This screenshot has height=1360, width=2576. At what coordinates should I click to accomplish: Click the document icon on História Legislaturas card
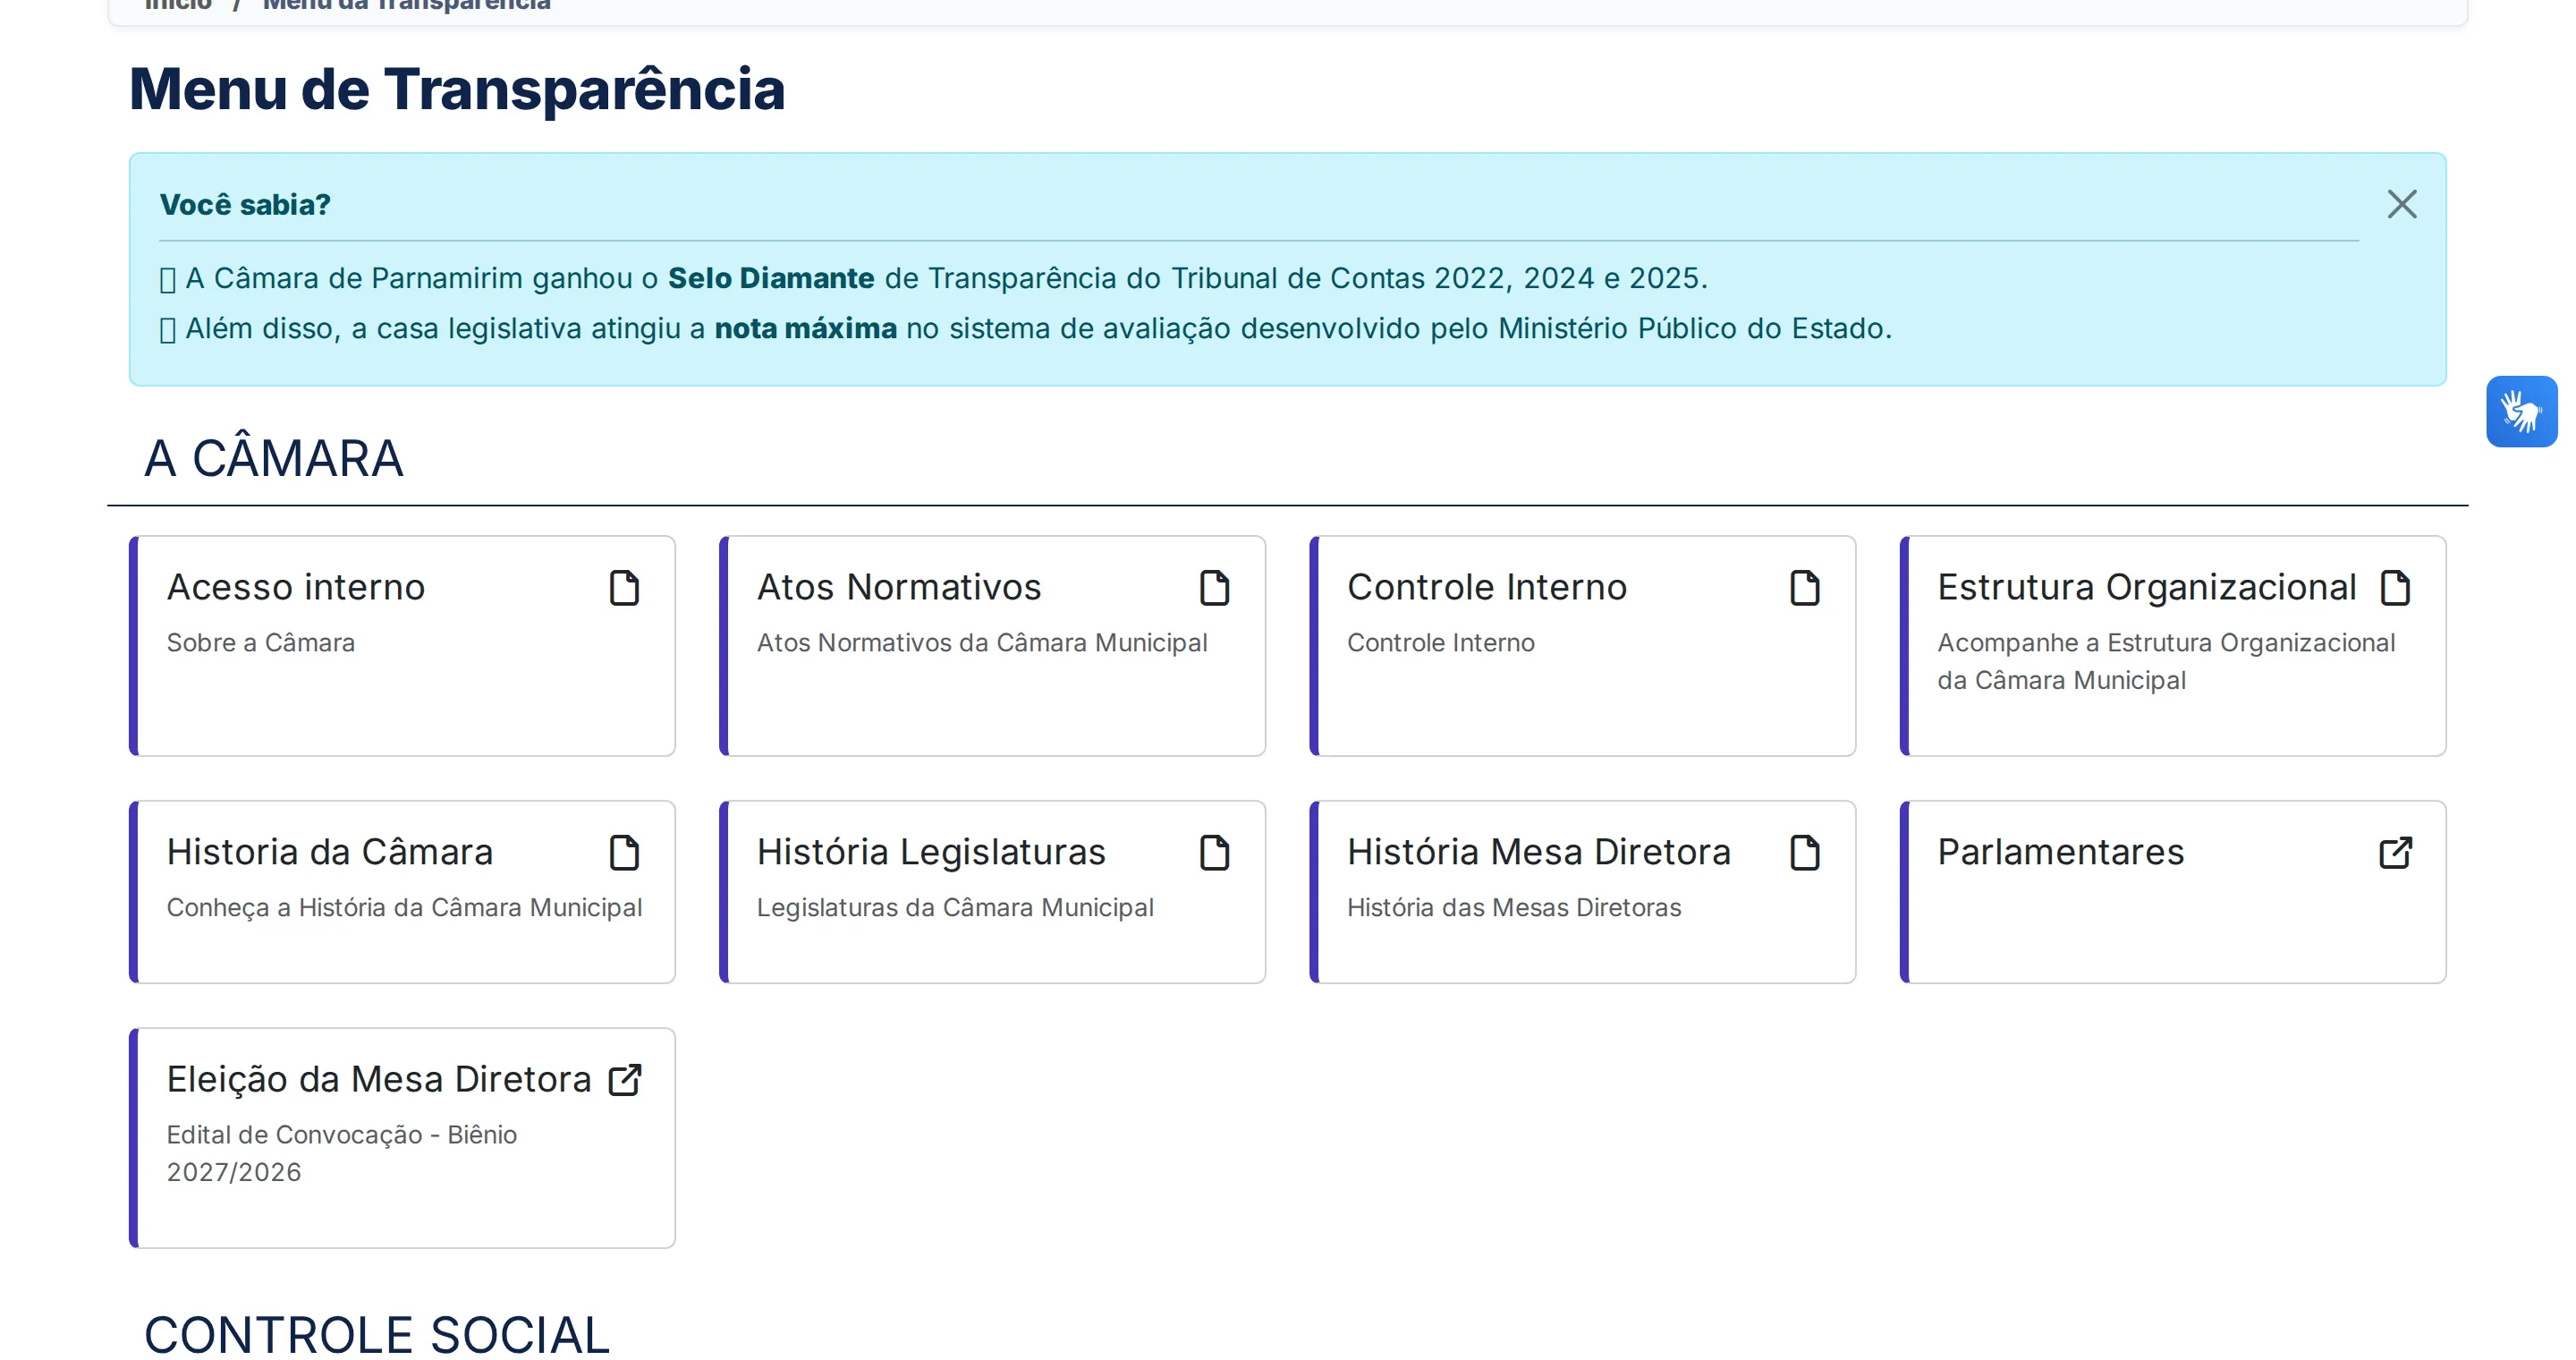pos(1214,853)
